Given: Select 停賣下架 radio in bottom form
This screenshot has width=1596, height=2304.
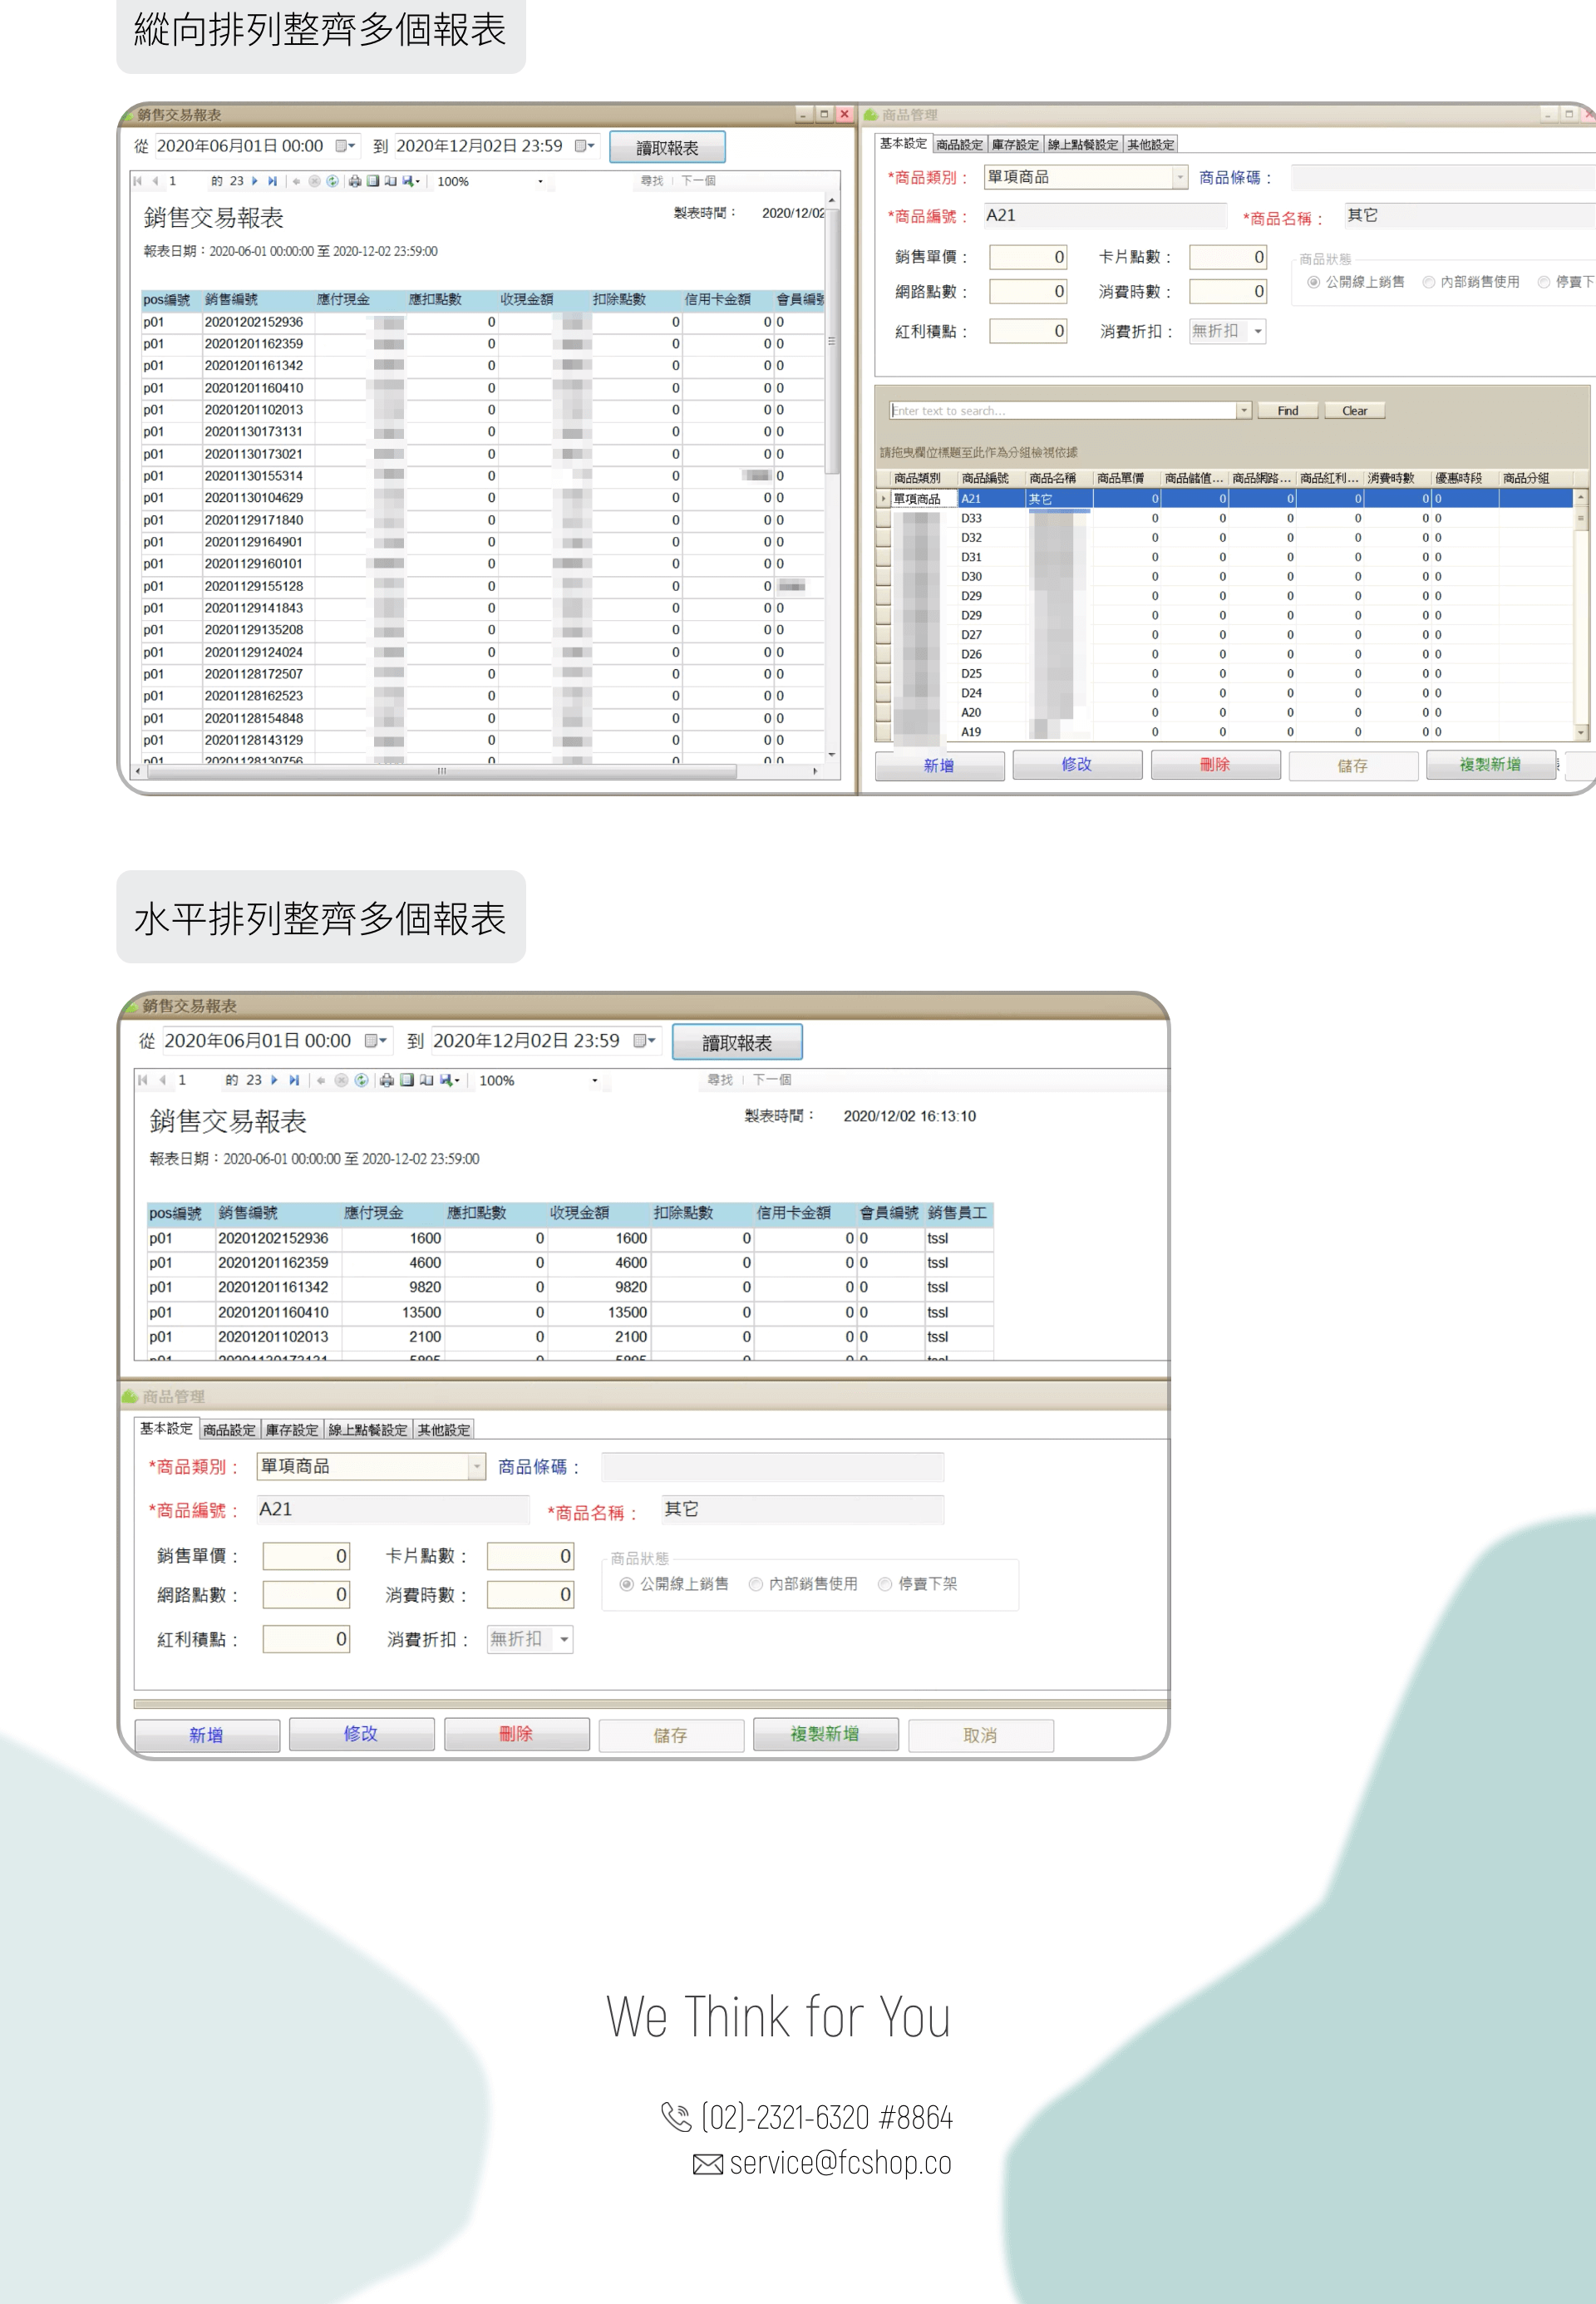Looking at the screenshot, I should tap(885, 1583).
